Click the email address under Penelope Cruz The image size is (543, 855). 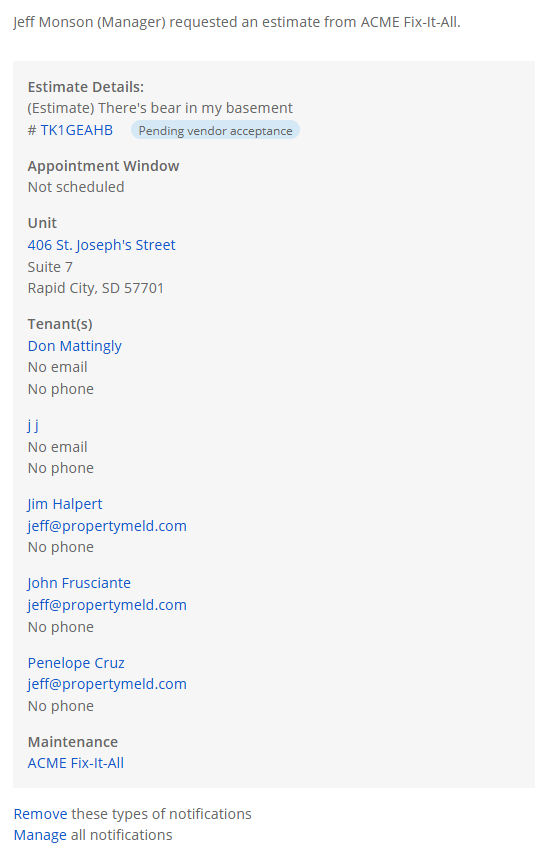(x=107, y=684)
